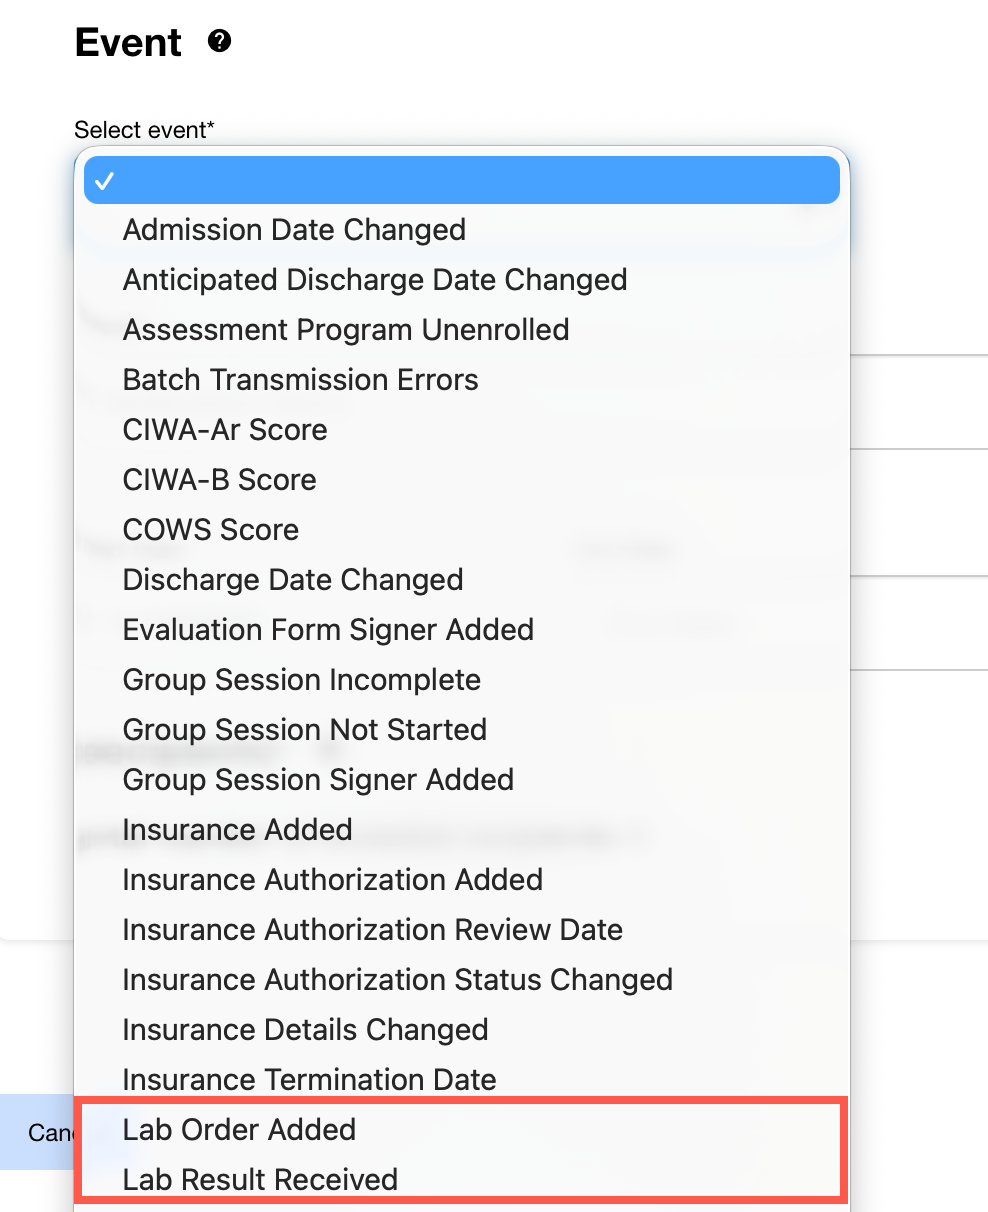
Task: Pick Assessment Program Unenrolled option
Action: coord(346,330)
